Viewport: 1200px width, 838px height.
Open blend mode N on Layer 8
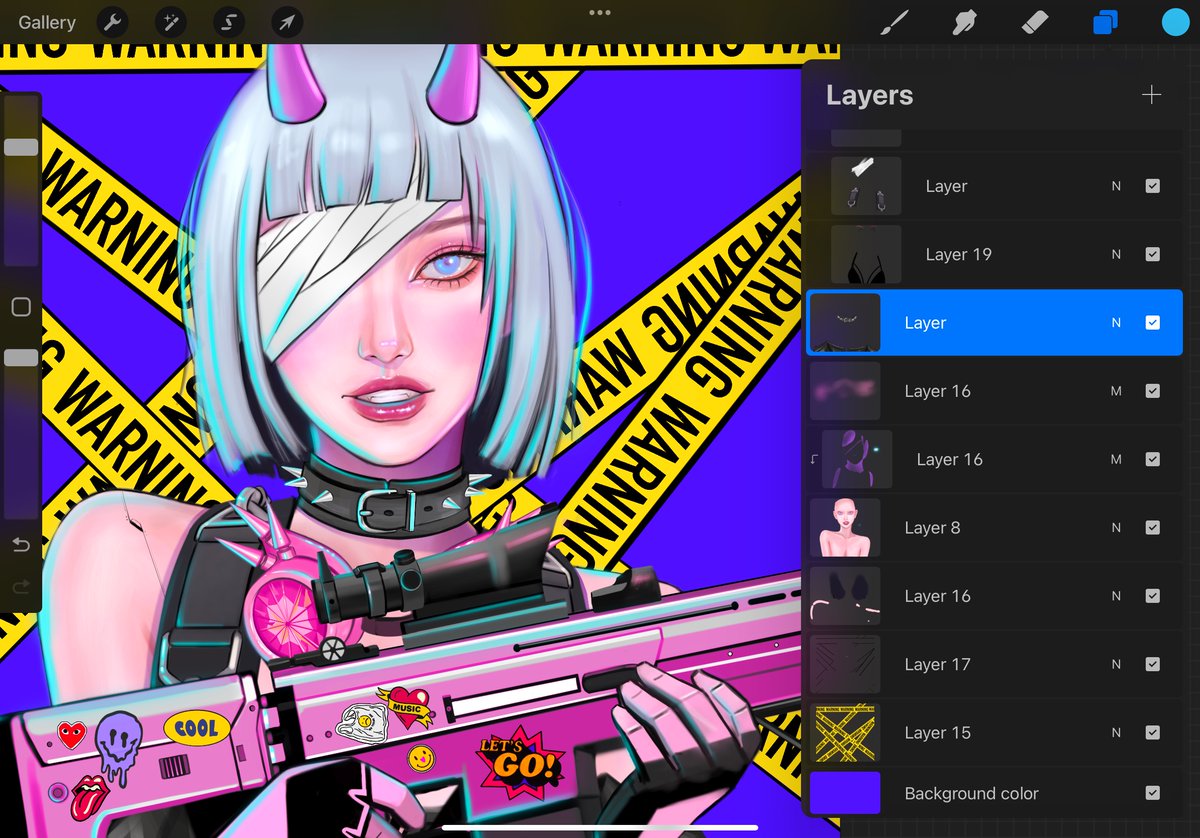(1116, 528)
